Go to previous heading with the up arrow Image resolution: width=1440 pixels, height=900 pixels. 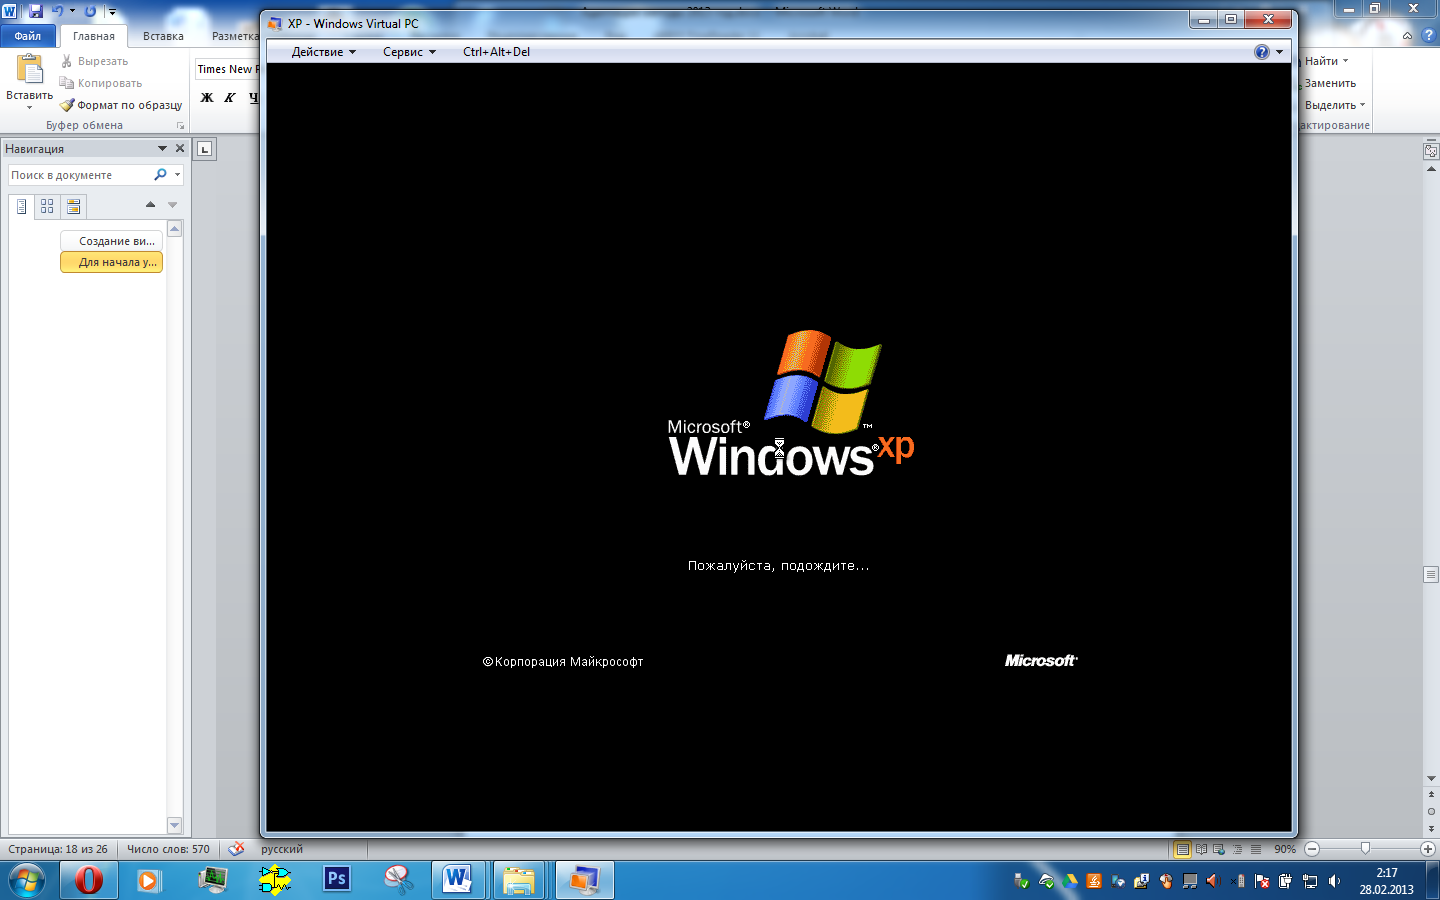tap(150, 204)
